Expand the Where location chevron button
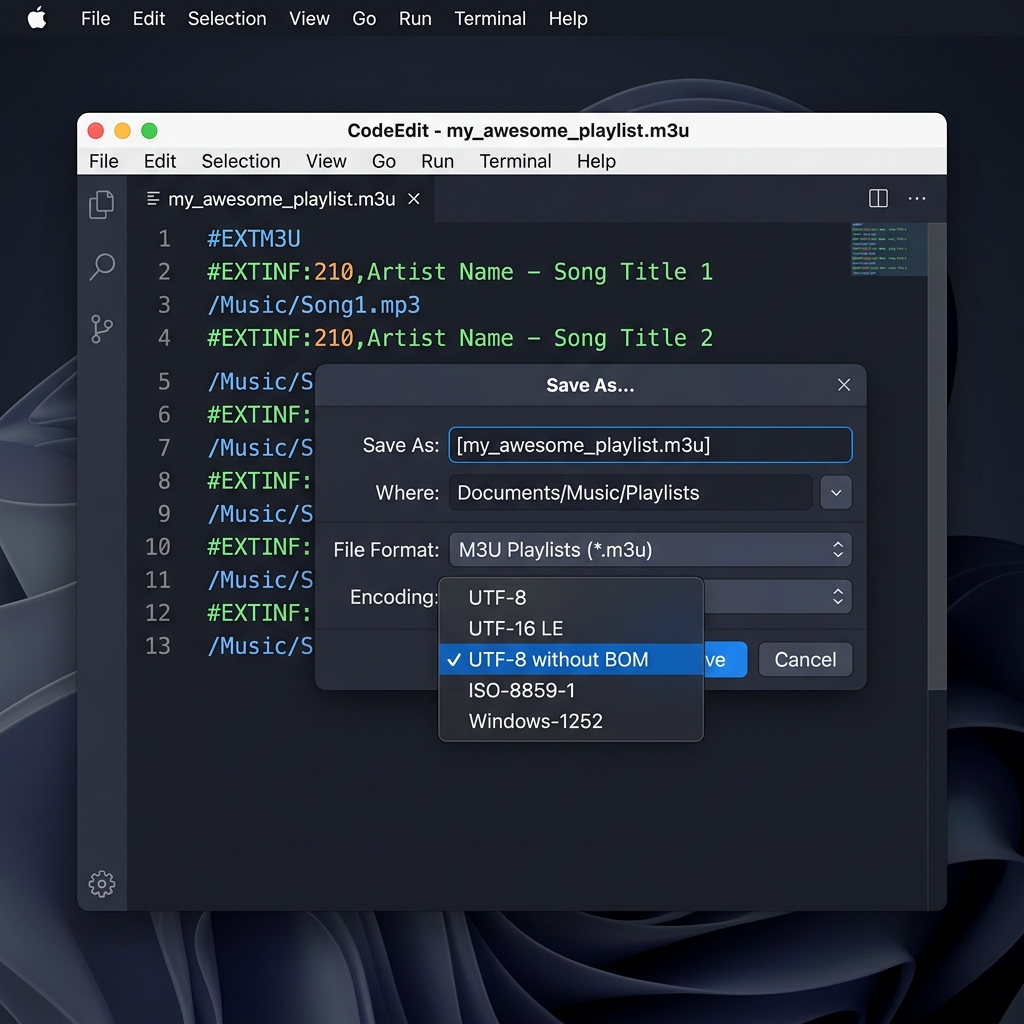This screenshot has width=1024, height=1024. pyautogui.click(x=836, y=492)
